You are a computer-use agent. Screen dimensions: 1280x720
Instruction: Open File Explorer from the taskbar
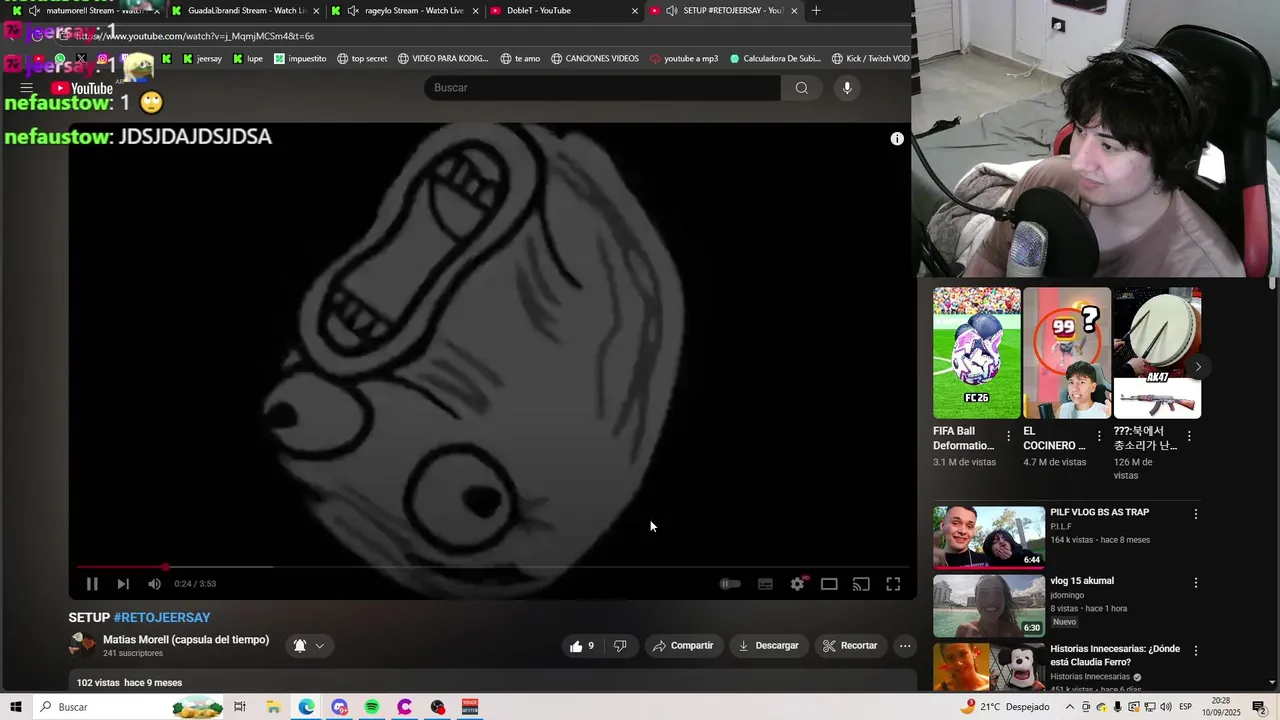click(273, 707)
